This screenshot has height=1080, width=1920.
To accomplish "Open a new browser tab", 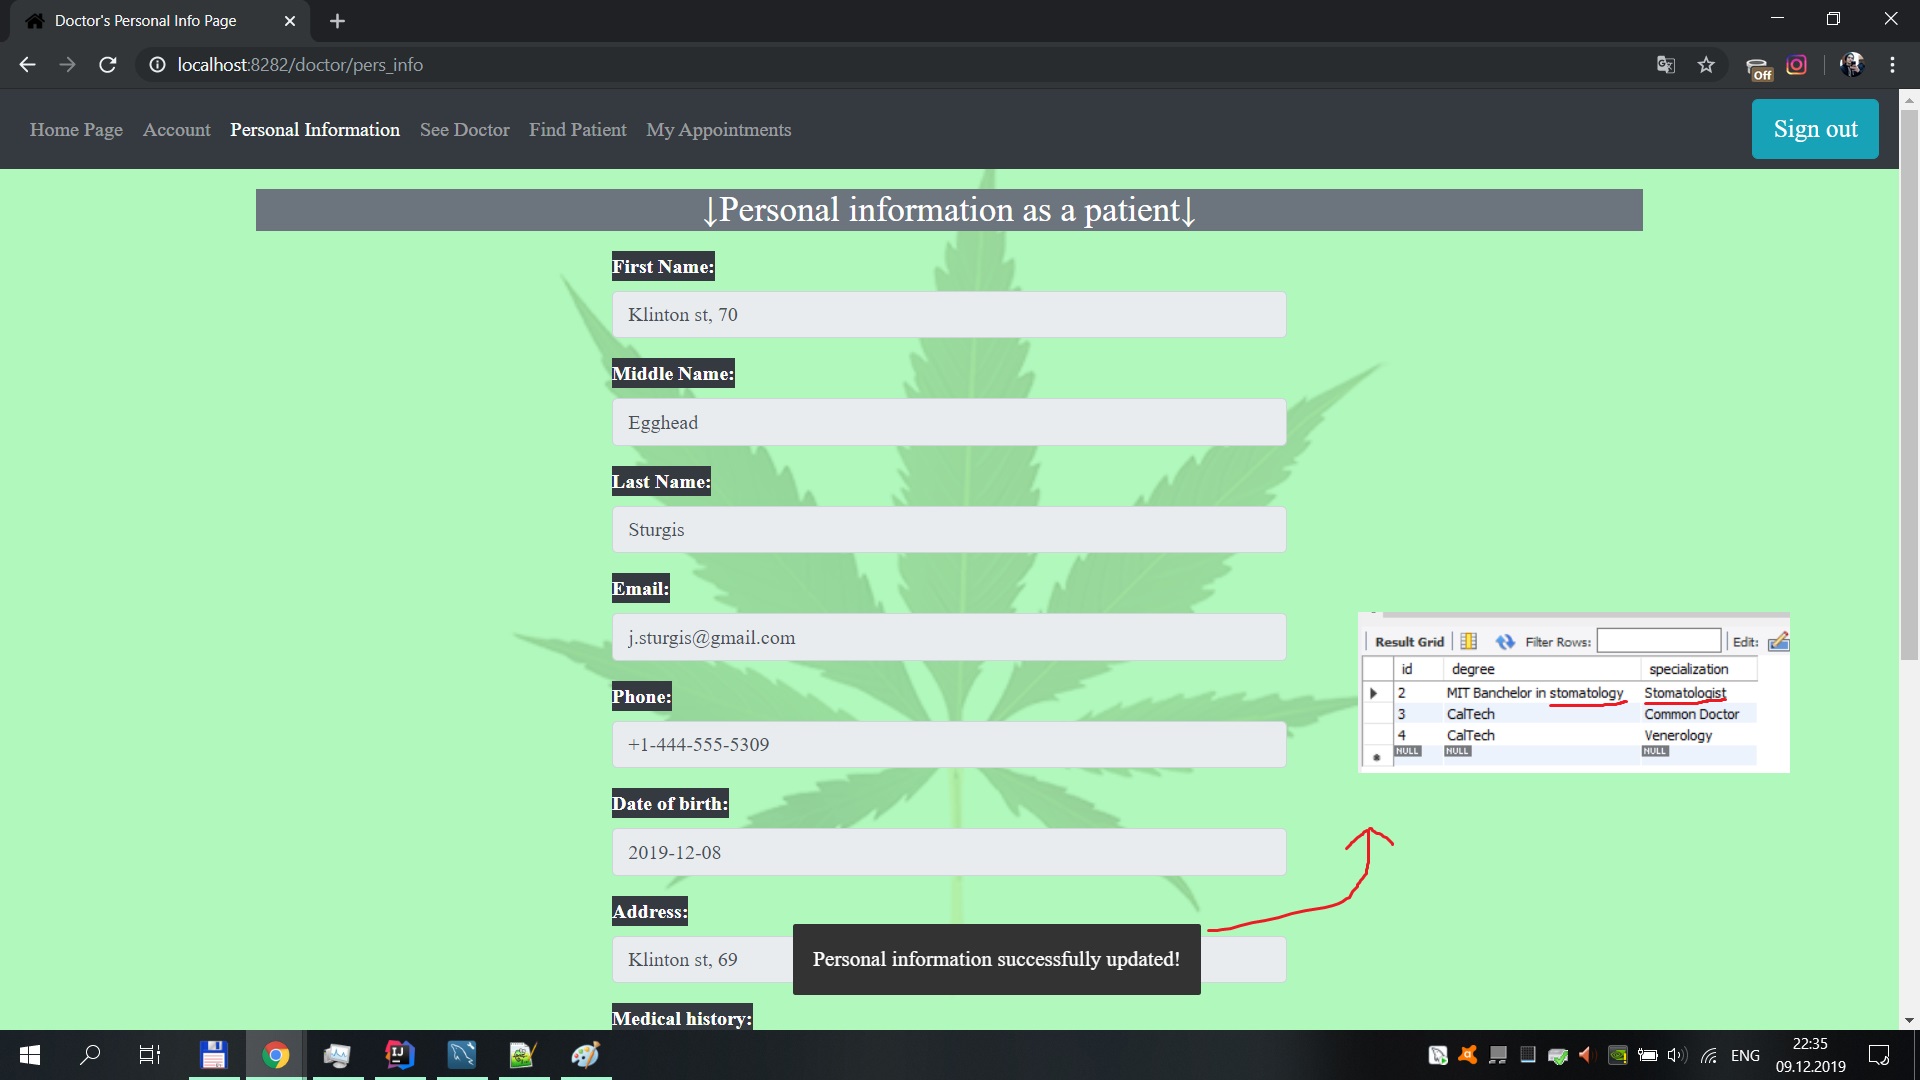I will 337,21.
